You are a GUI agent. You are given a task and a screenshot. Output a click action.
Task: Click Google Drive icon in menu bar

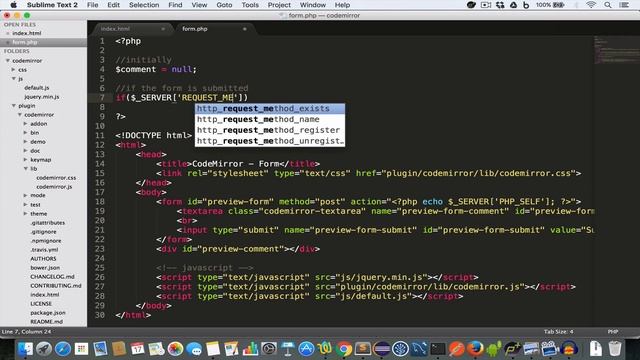513,5
